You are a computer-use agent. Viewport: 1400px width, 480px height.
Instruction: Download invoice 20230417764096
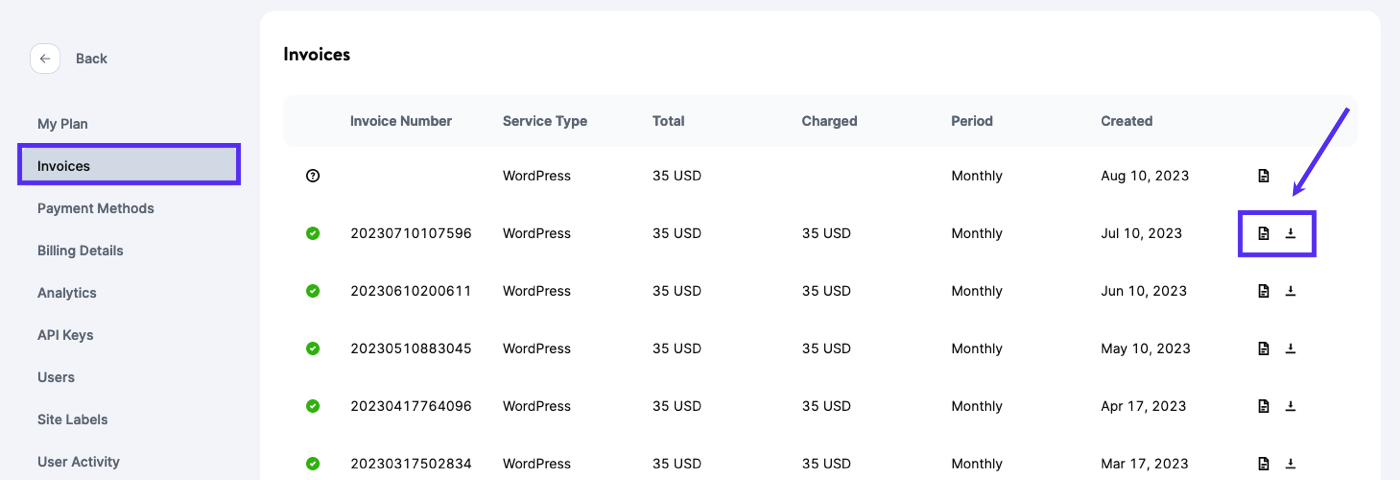point(1290,407)
